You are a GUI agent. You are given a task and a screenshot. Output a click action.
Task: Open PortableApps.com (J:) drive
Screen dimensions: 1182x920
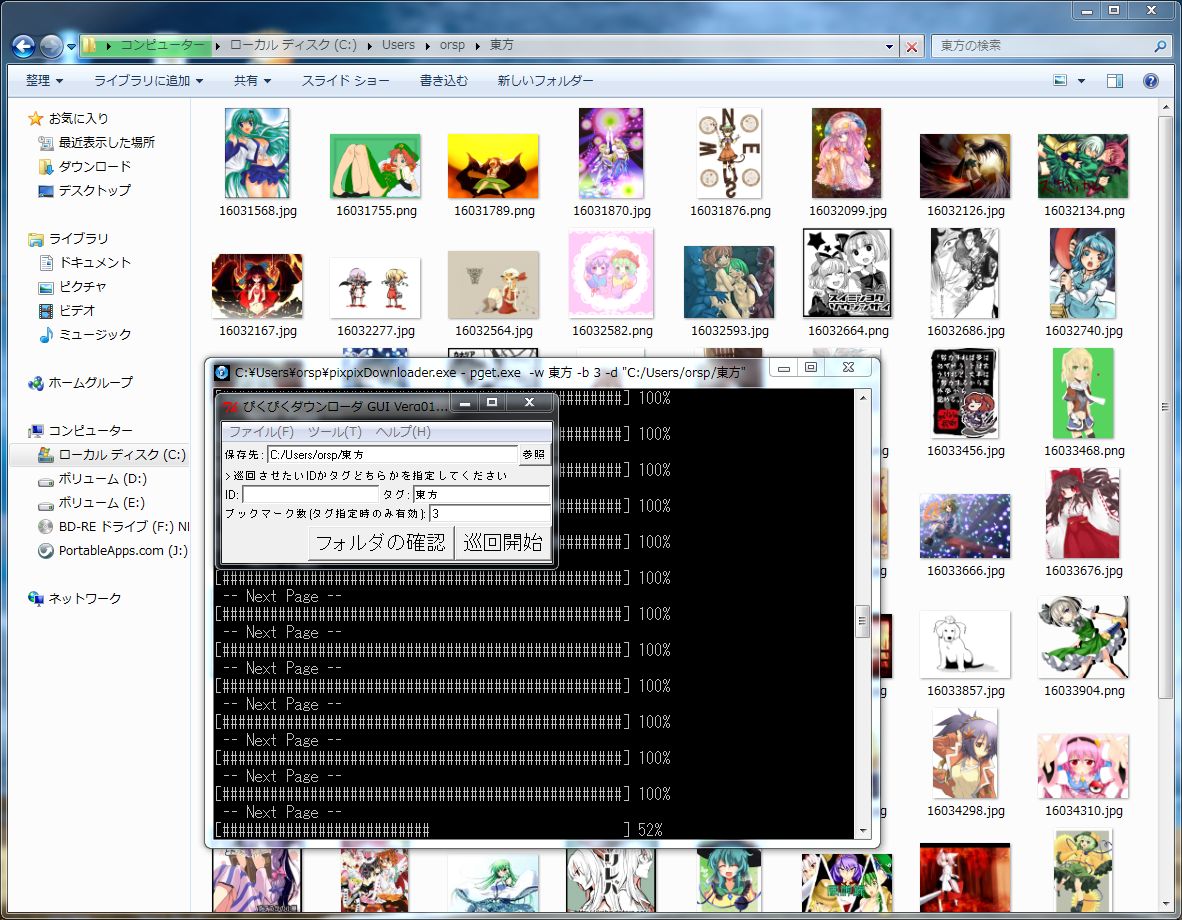coord(123,550)
